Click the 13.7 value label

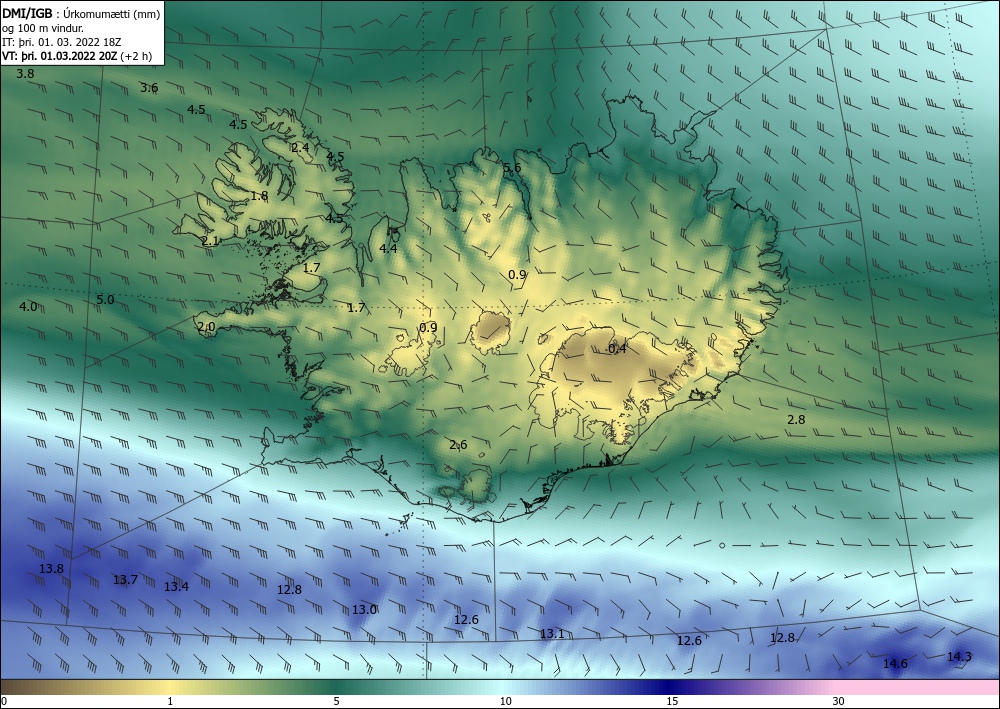[125, 580]
